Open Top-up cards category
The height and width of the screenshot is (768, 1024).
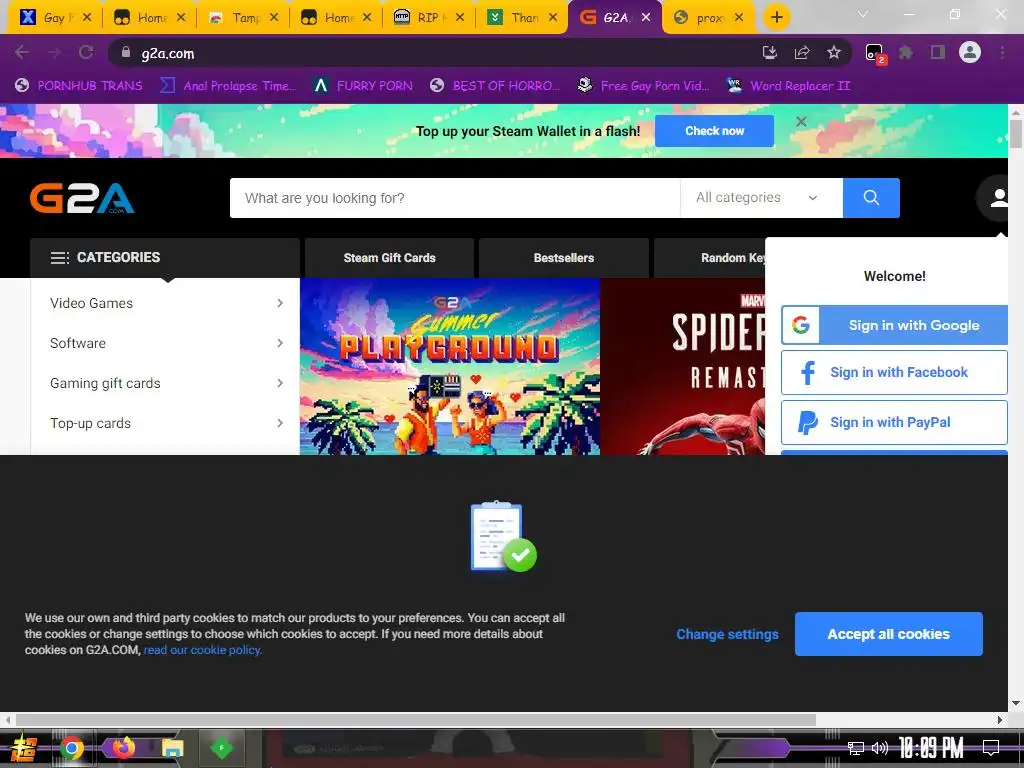(x=90, y=423)
